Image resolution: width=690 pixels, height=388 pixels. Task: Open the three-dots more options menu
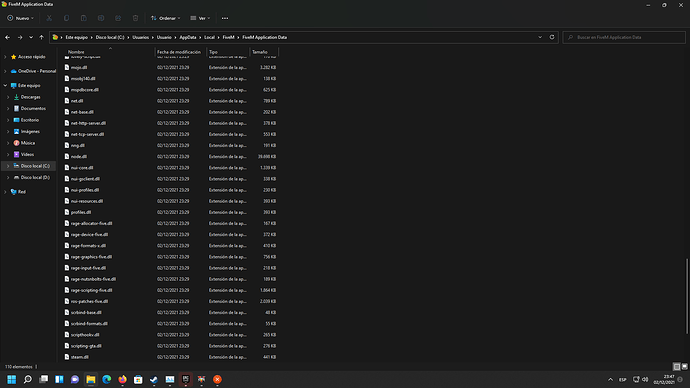pyautogui.click(x=225, y=18)
